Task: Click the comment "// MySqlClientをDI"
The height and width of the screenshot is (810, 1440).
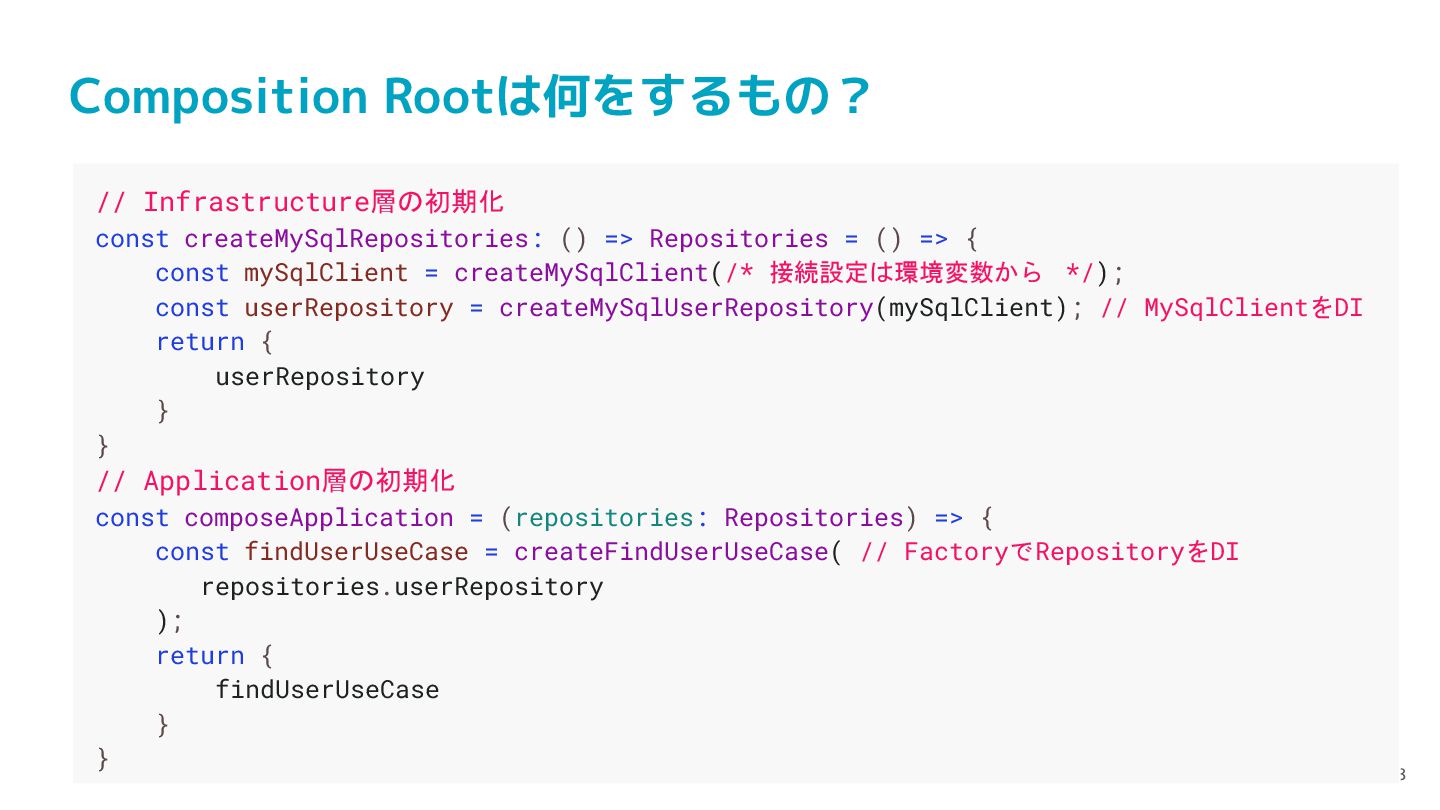Action: pyautogui.click(x=1231, y=308)
